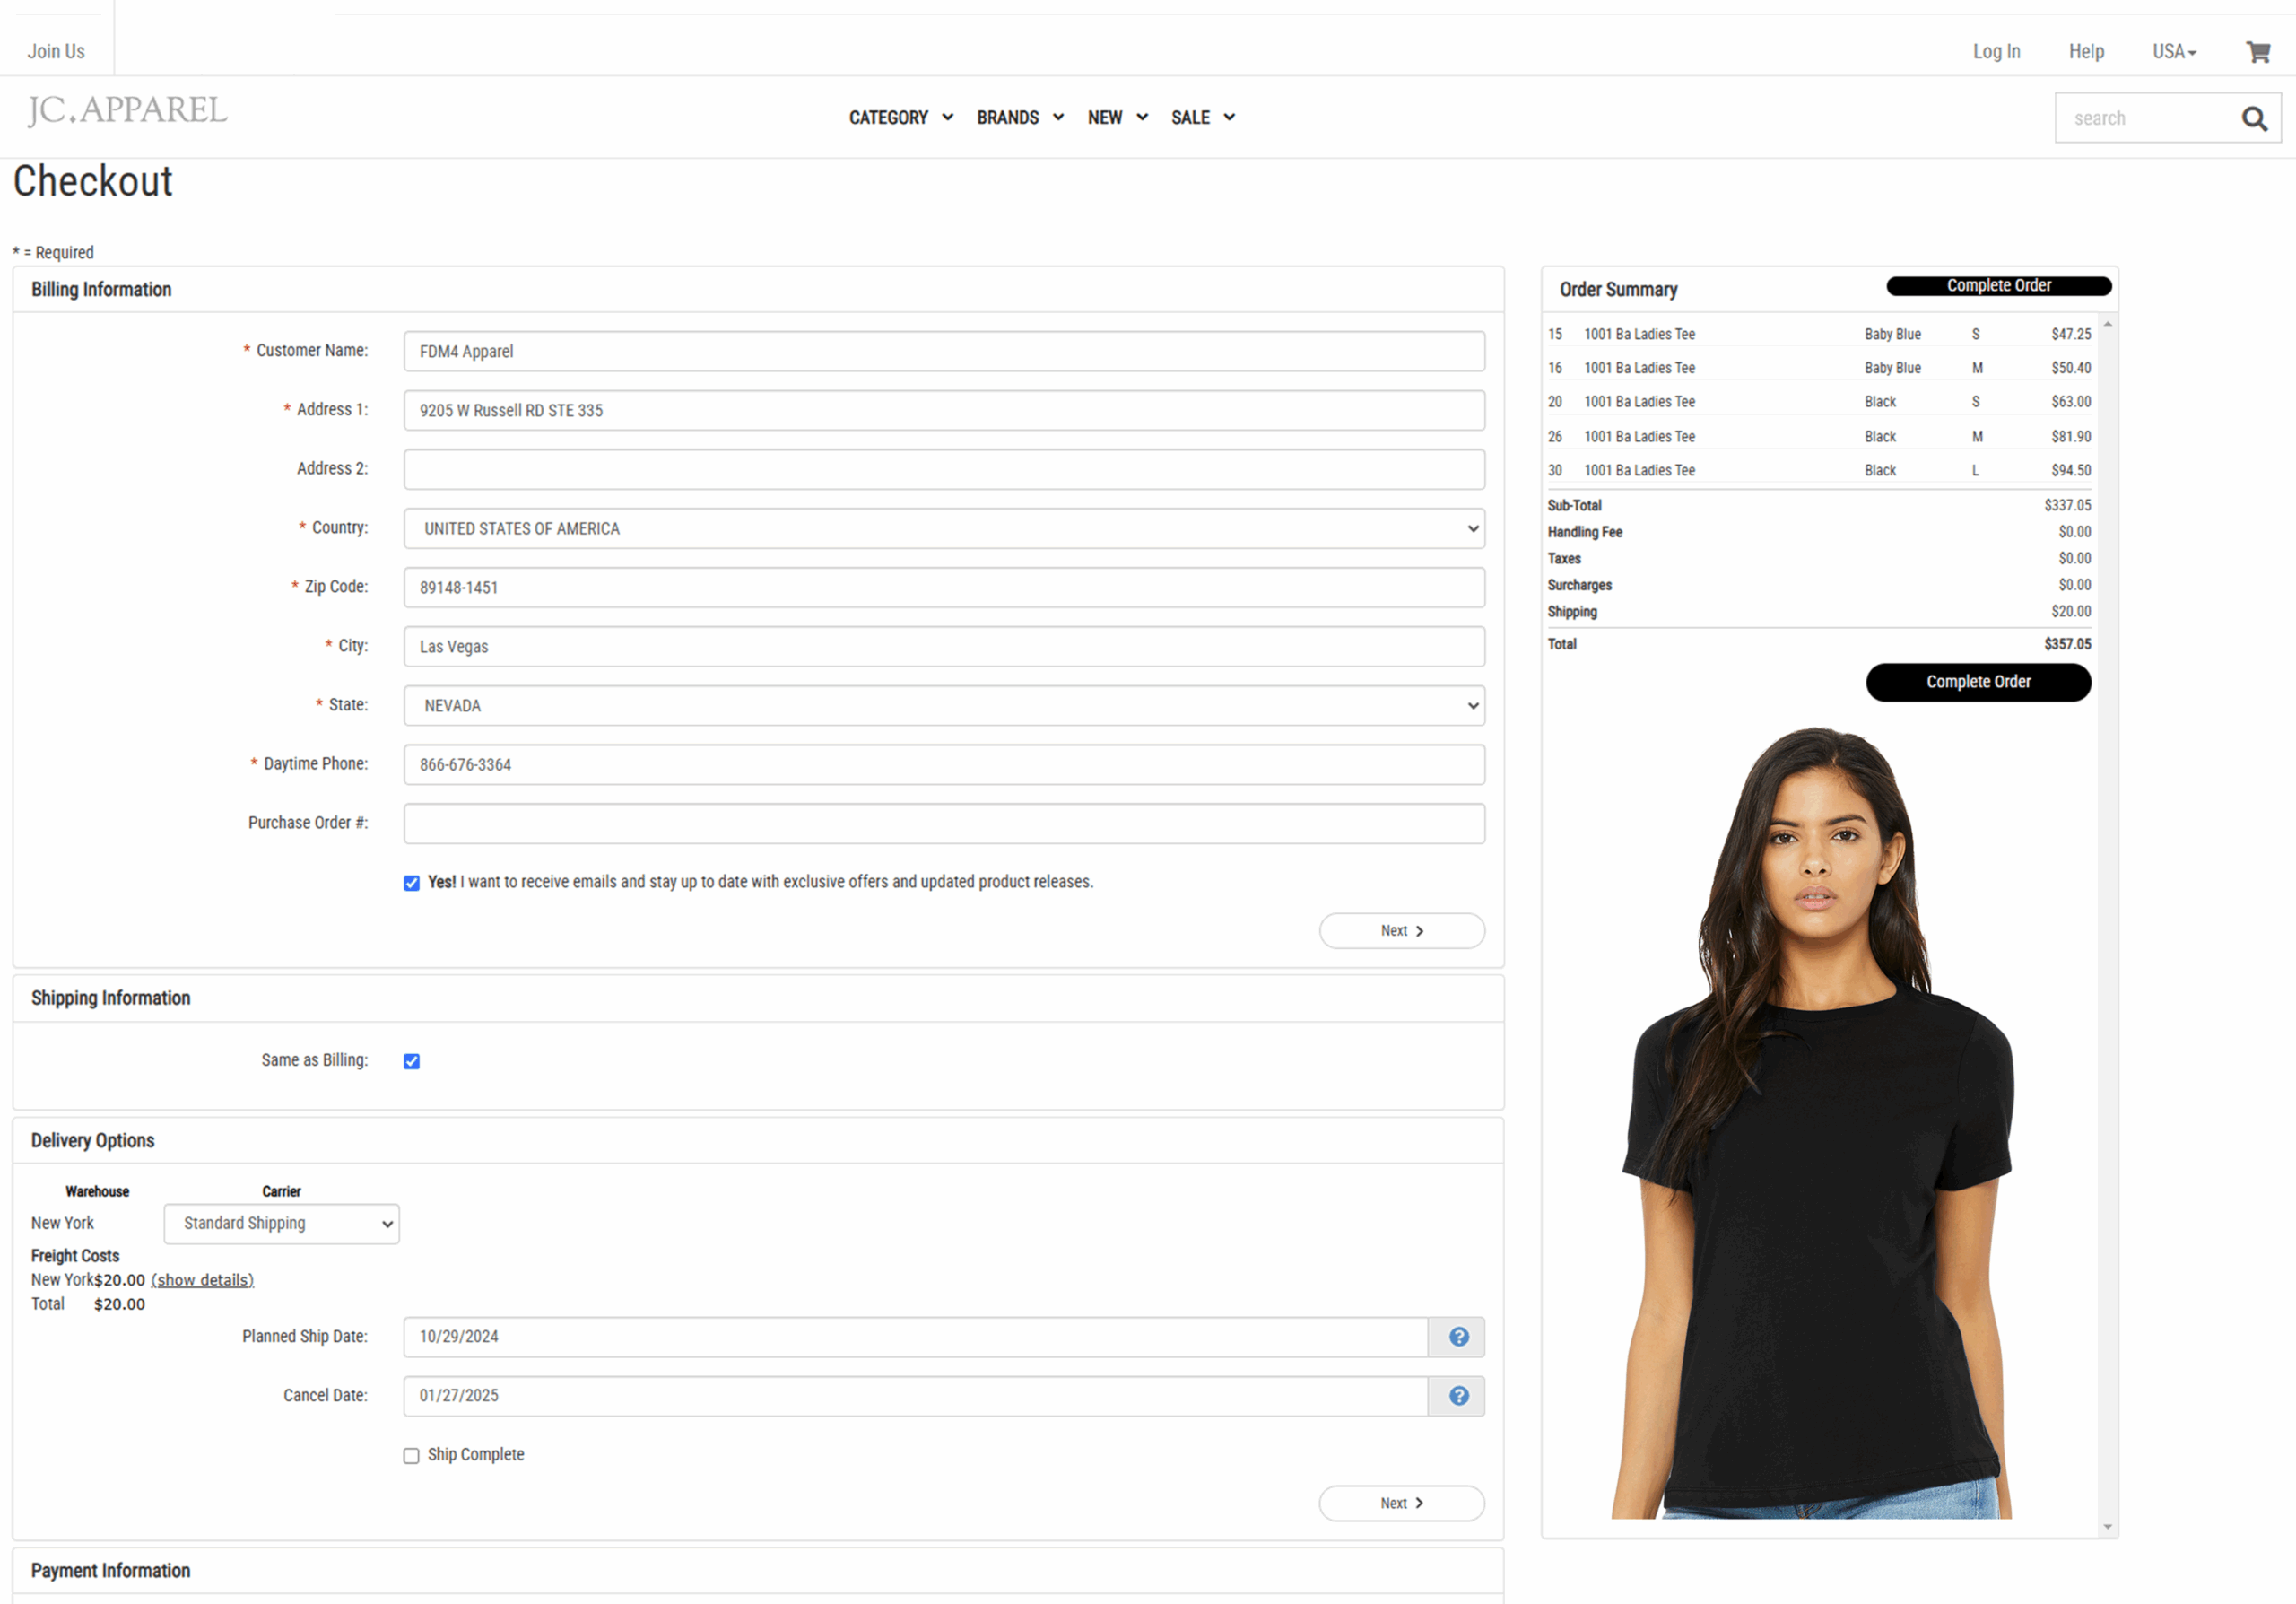Image resolution: width=2296 pixels, height=1604 pixels.
Task: Select the Baby Blue M order row
Action: tap(1819, 368)
